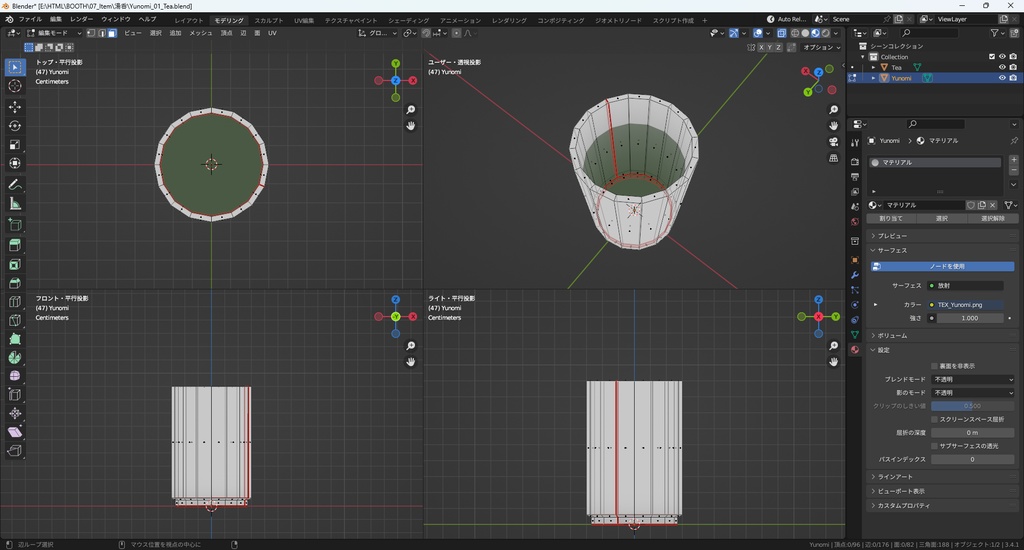The height and width of the screenshot is (550, 1024).
Task: Open the Modifier wrench properties tab
Action: point(855,274)
